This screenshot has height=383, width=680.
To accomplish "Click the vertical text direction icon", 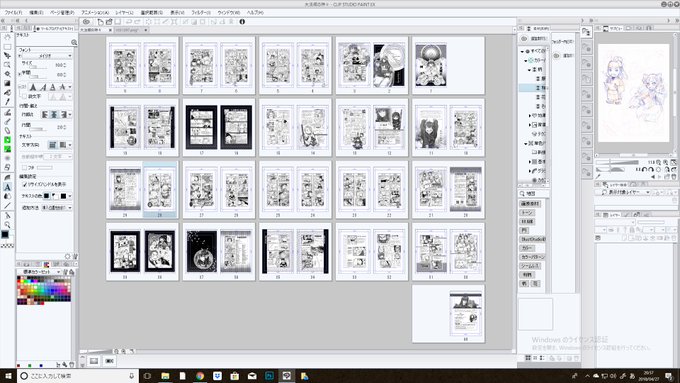I will point(62,145).
